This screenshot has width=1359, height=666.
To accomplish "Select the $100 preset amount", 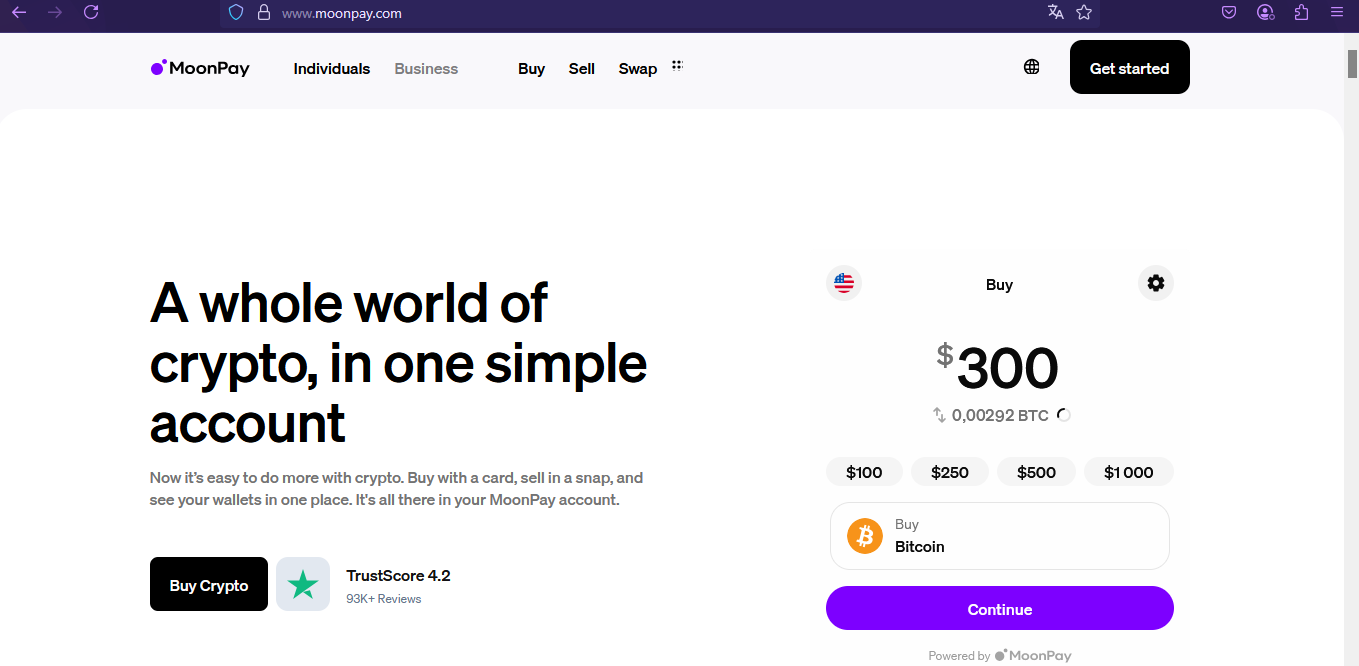I will [864, 472].
